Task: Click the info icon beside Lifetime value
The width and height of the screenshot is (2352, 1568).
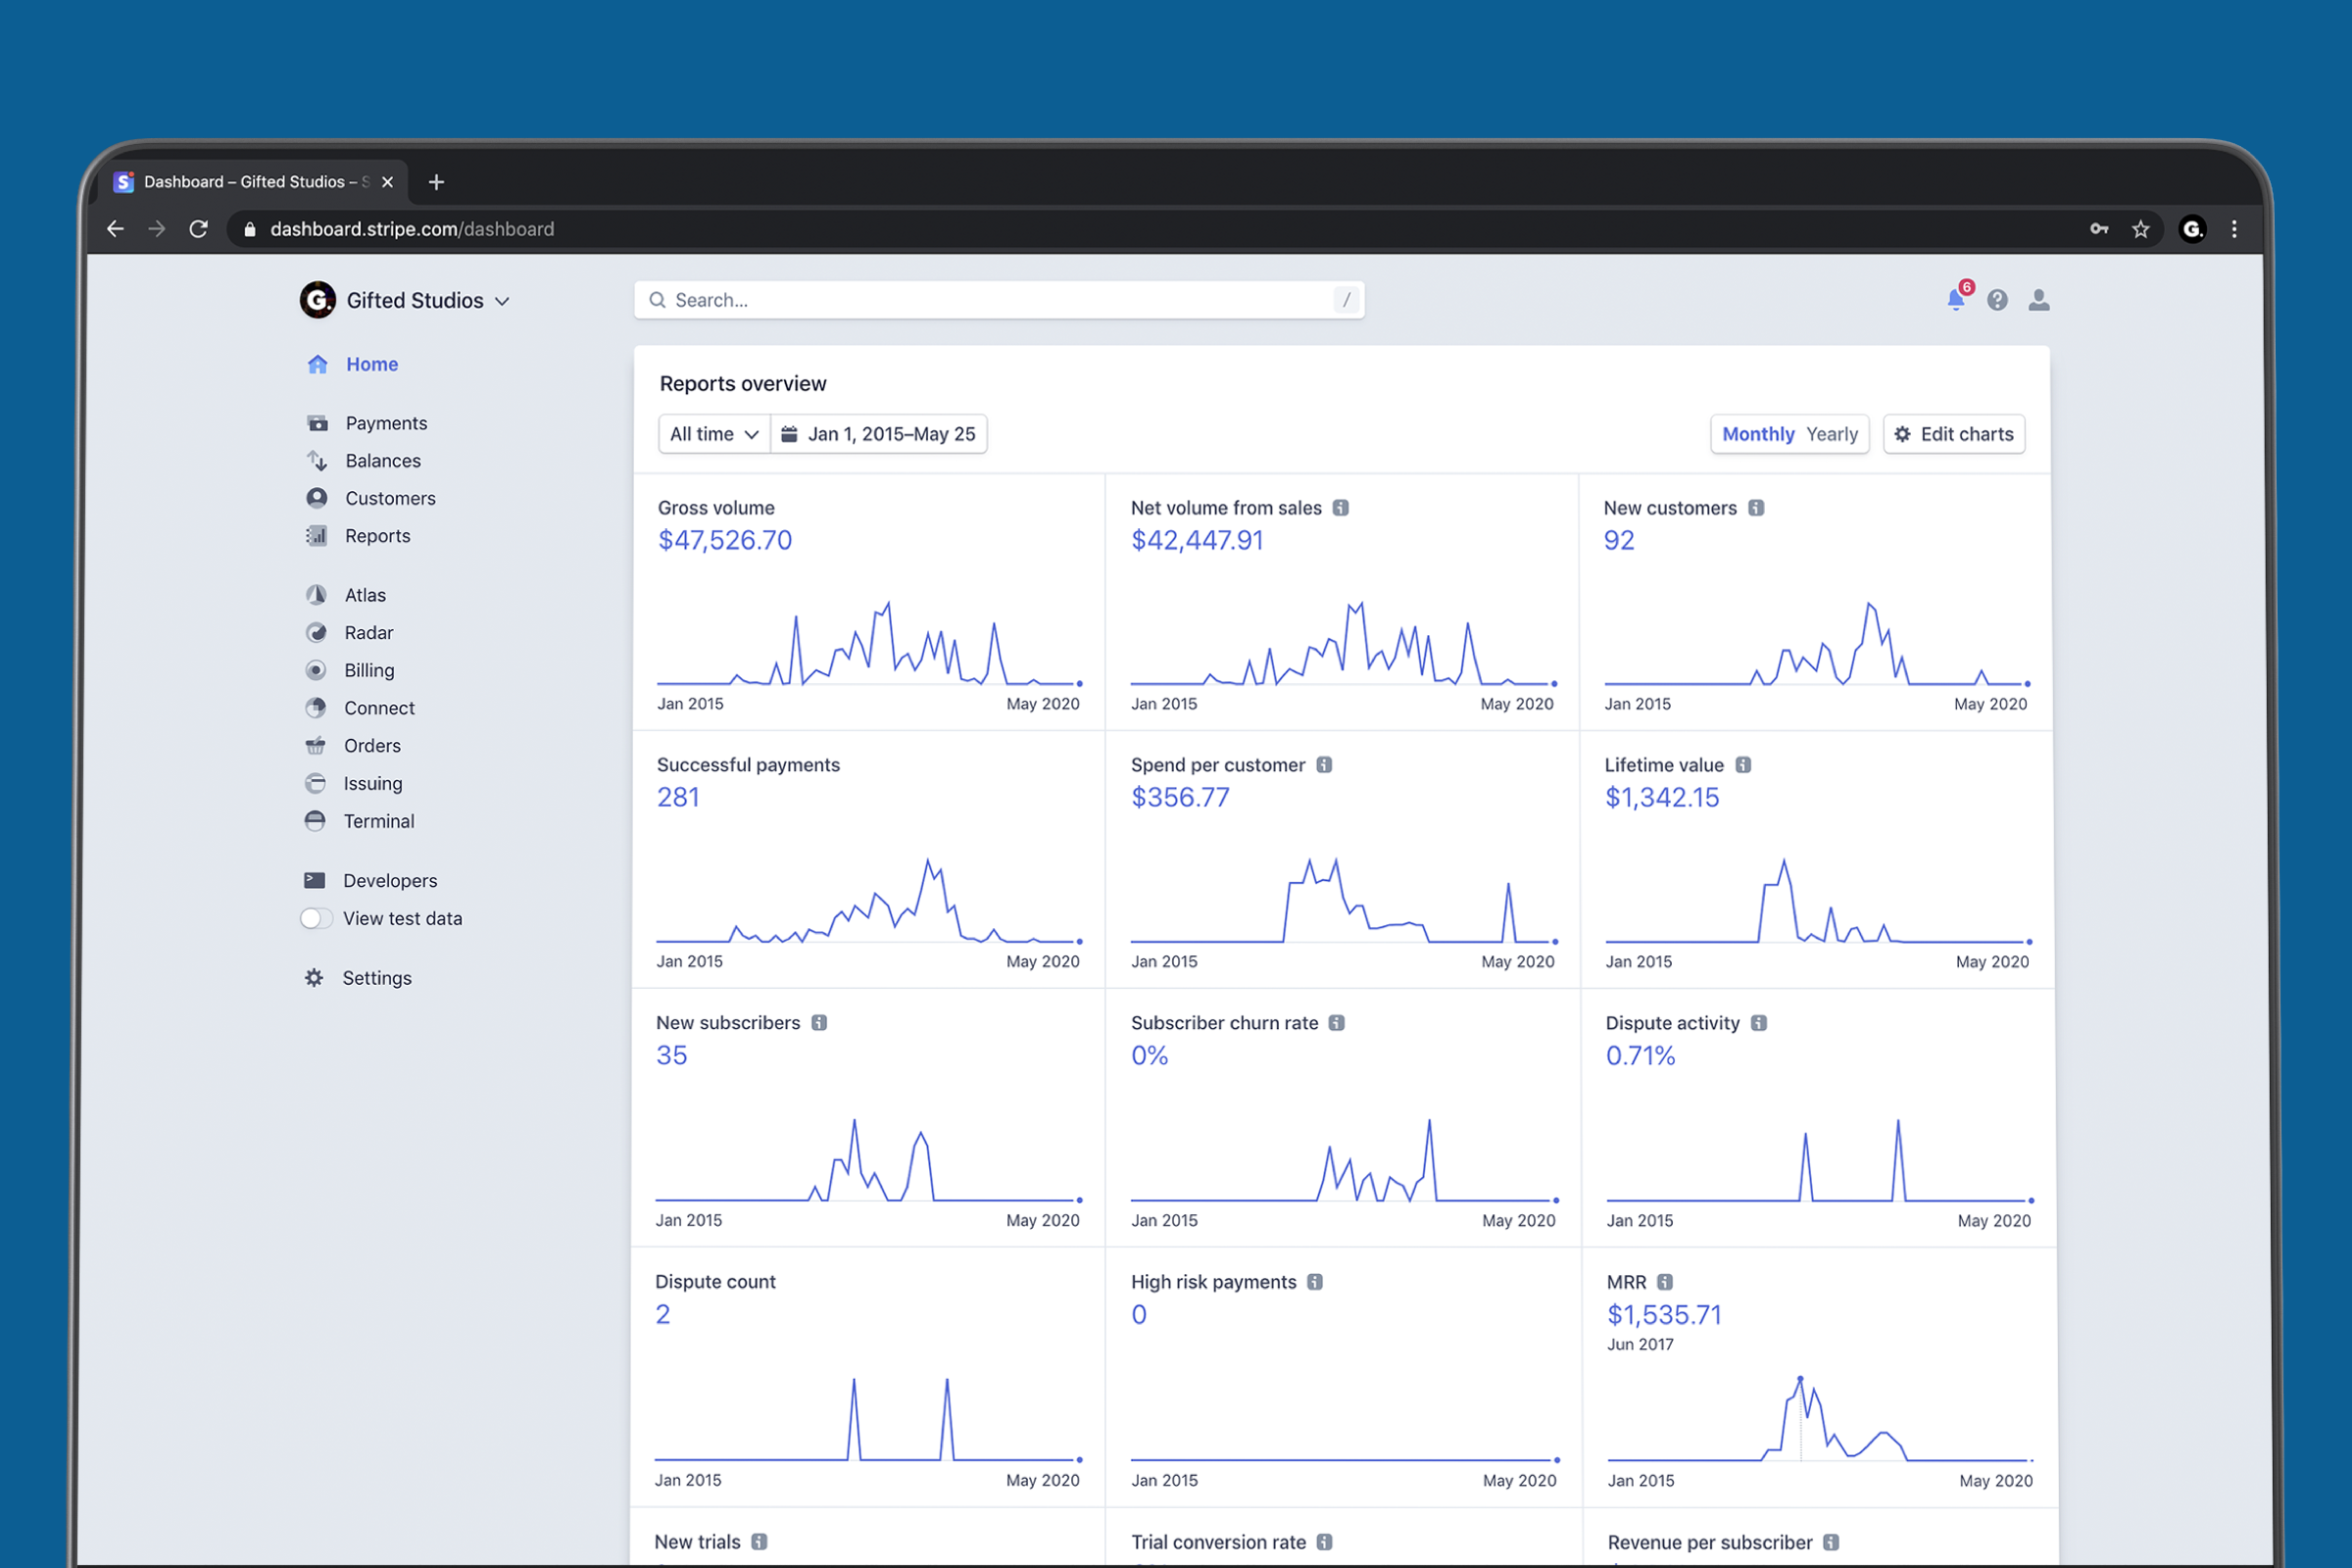Action: (1743, 765)
